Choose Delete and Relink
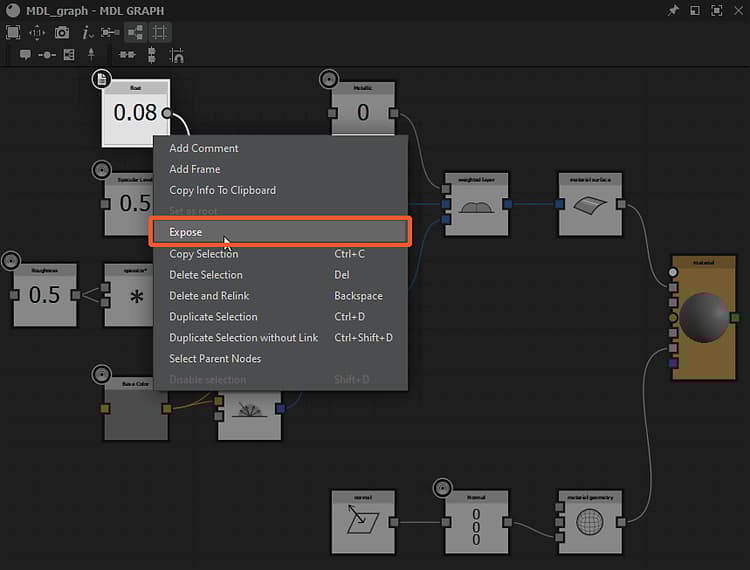 [x=280, y=296]
